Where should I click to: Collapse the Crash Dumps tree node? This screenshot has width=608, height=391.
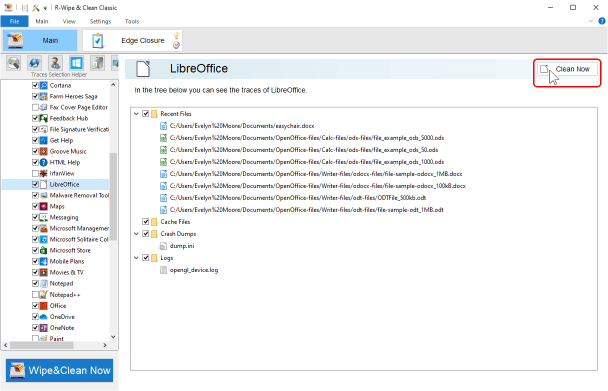136,234
